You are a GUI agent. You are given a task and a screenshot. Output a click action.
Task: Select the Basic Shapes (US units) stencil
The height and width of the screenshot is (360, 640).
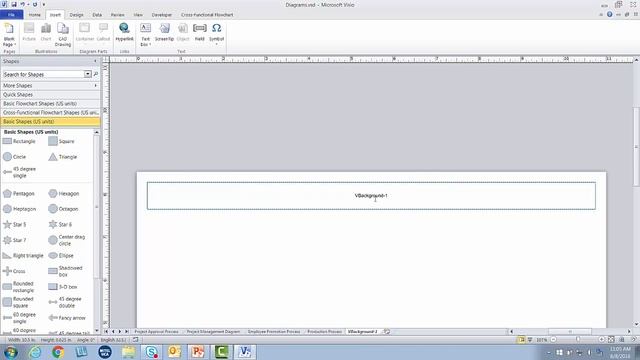(x=50, y=122)
